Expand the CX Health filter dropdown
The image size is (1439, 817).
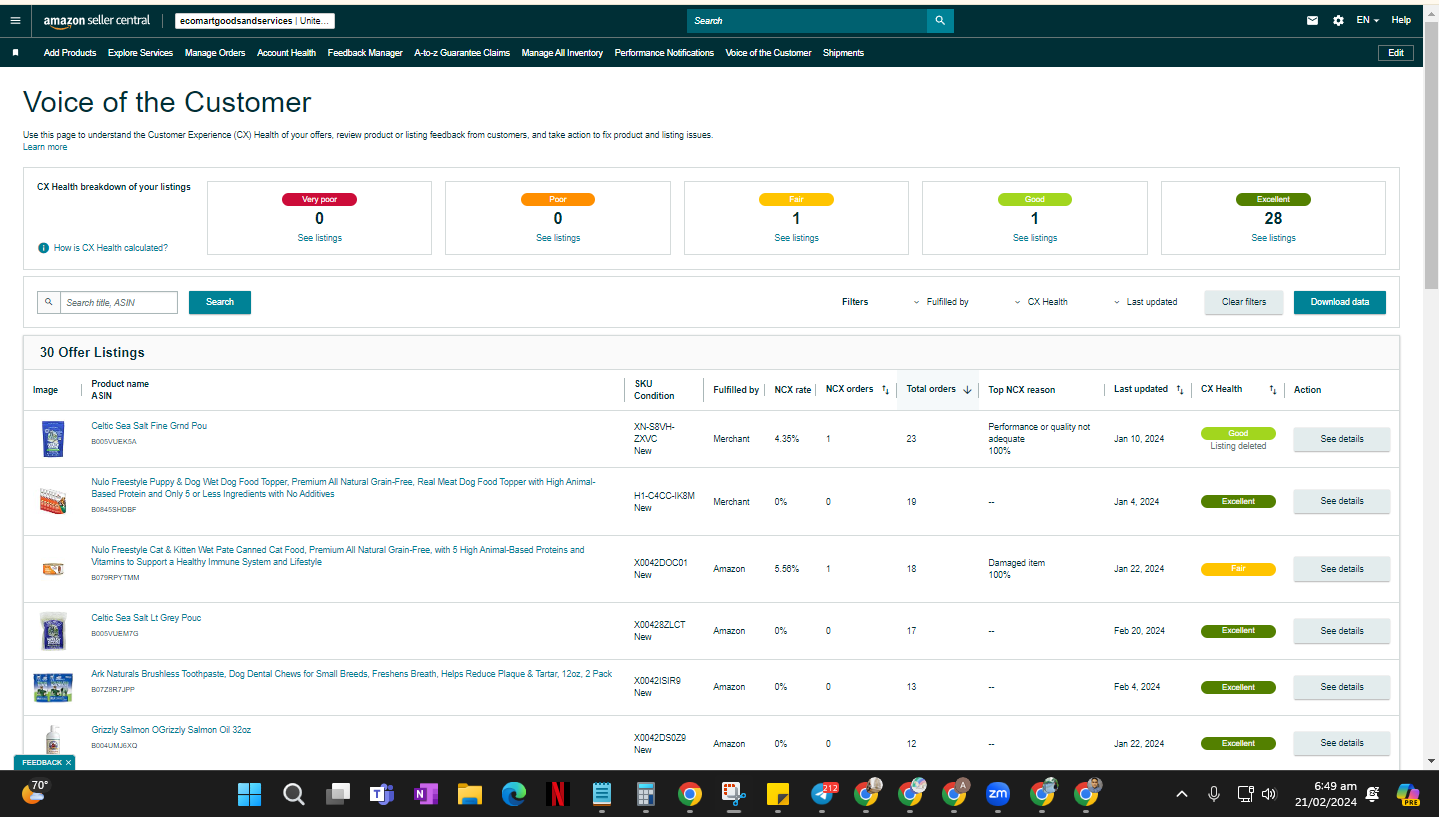point(1041,302)
